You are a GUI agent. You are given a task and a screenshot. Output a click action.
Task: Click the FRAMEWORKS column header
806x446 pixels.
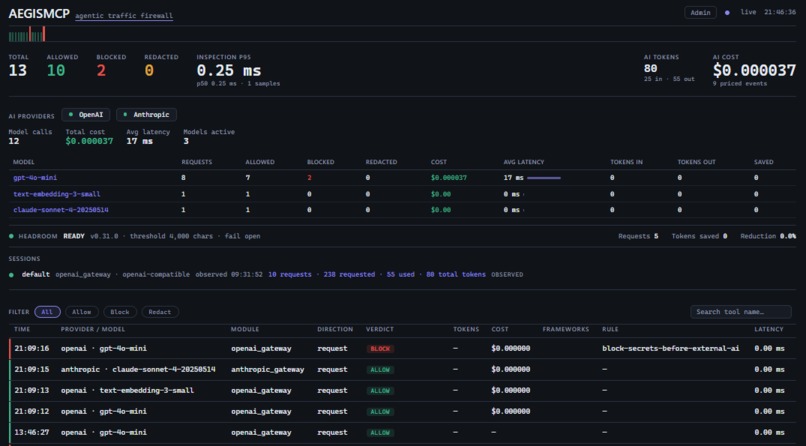pyautogui.click(x=565, y=329)
